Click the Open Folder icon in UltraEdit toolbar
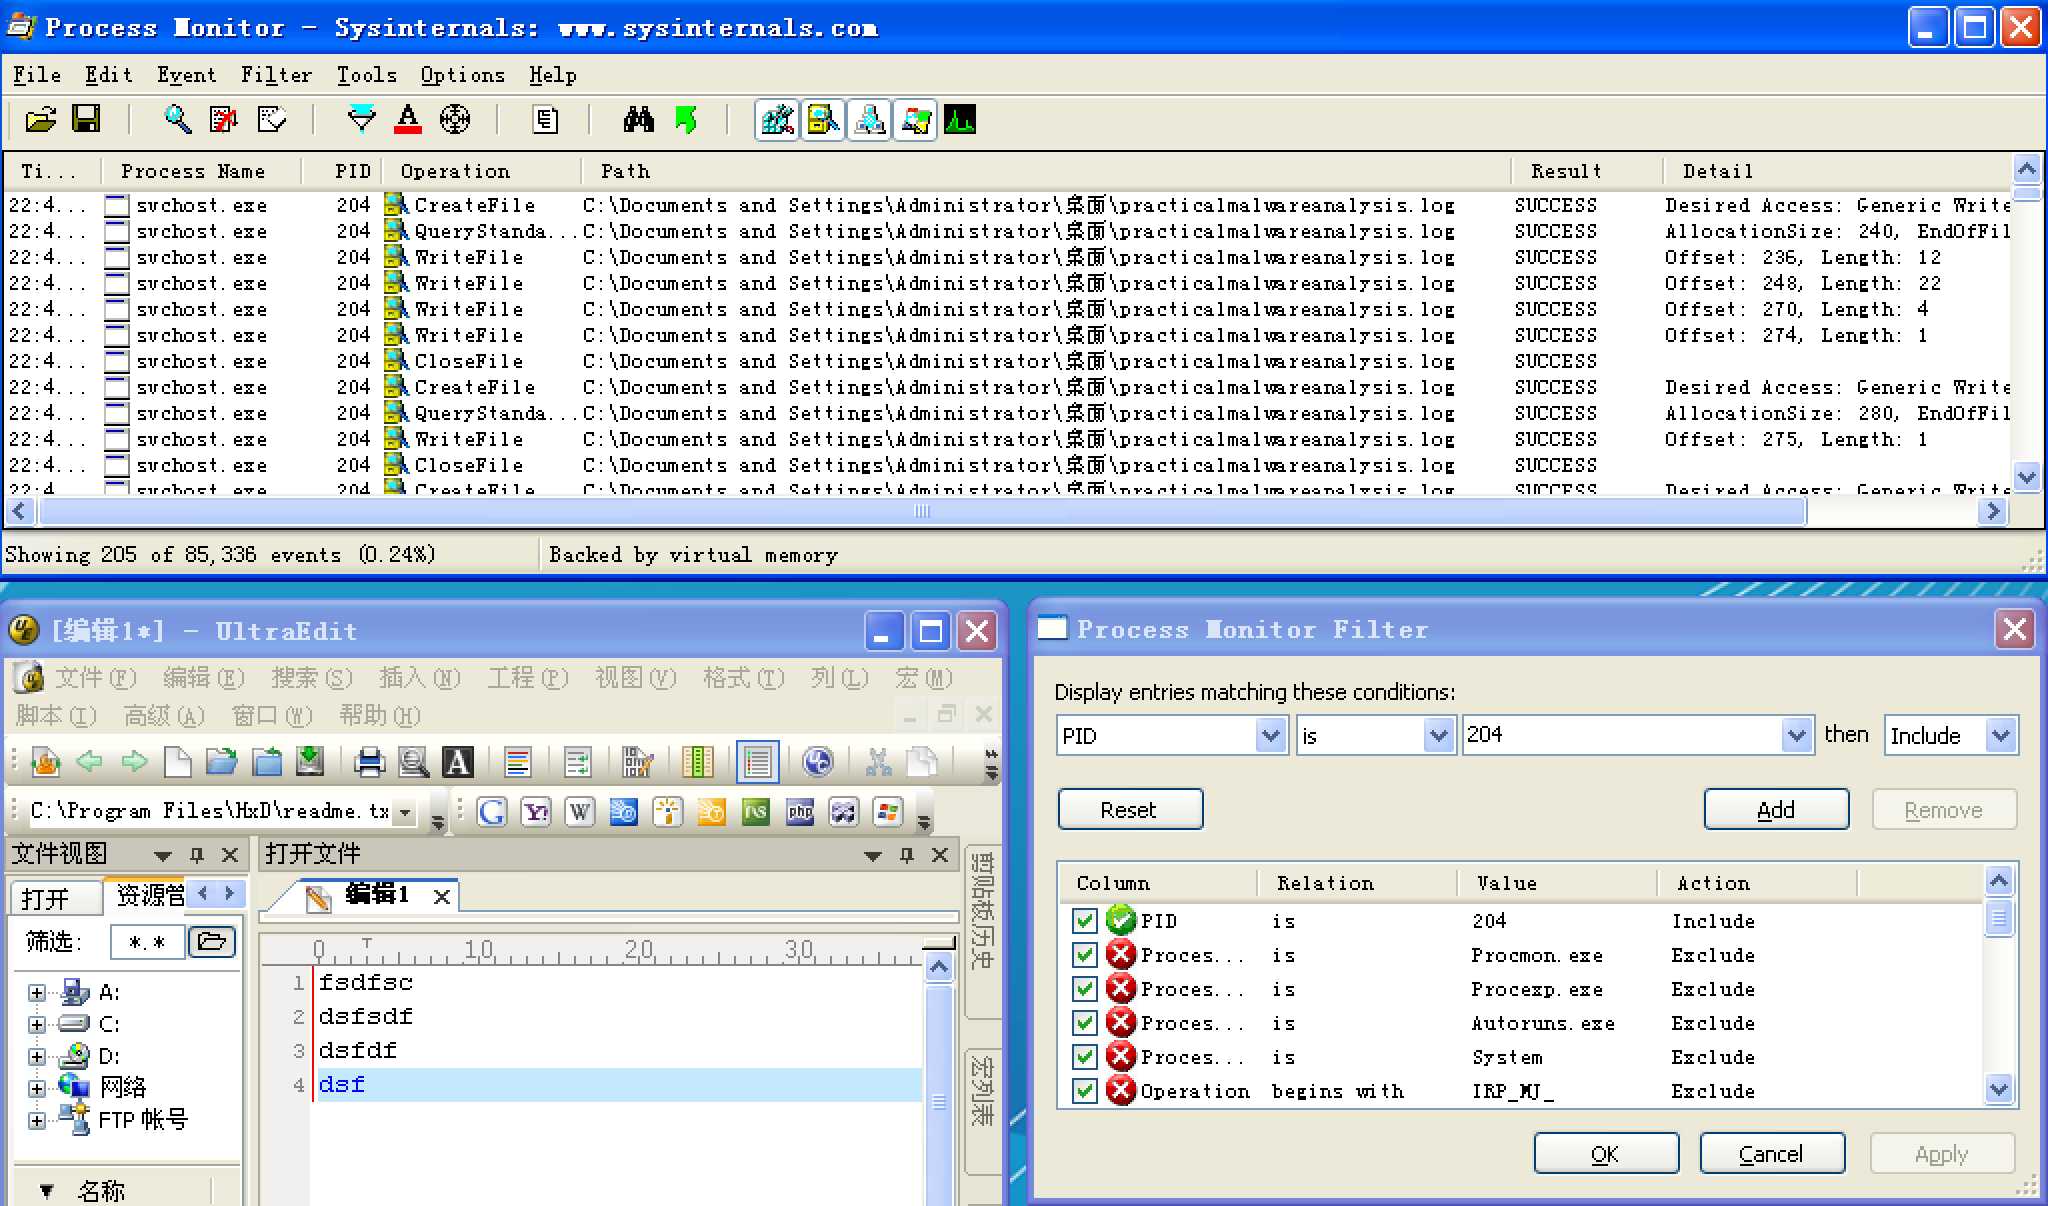Viewport: 2048px width, 1206px height. point(221,762)
